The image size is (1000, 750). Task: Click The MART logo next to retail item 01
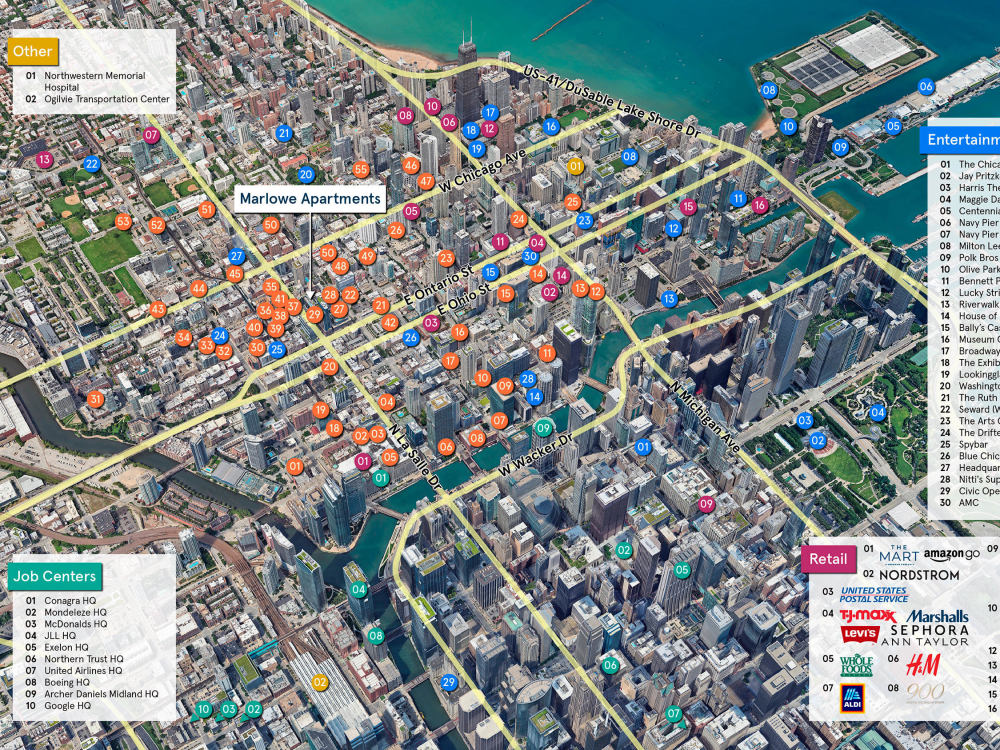[x=898, y=556]
